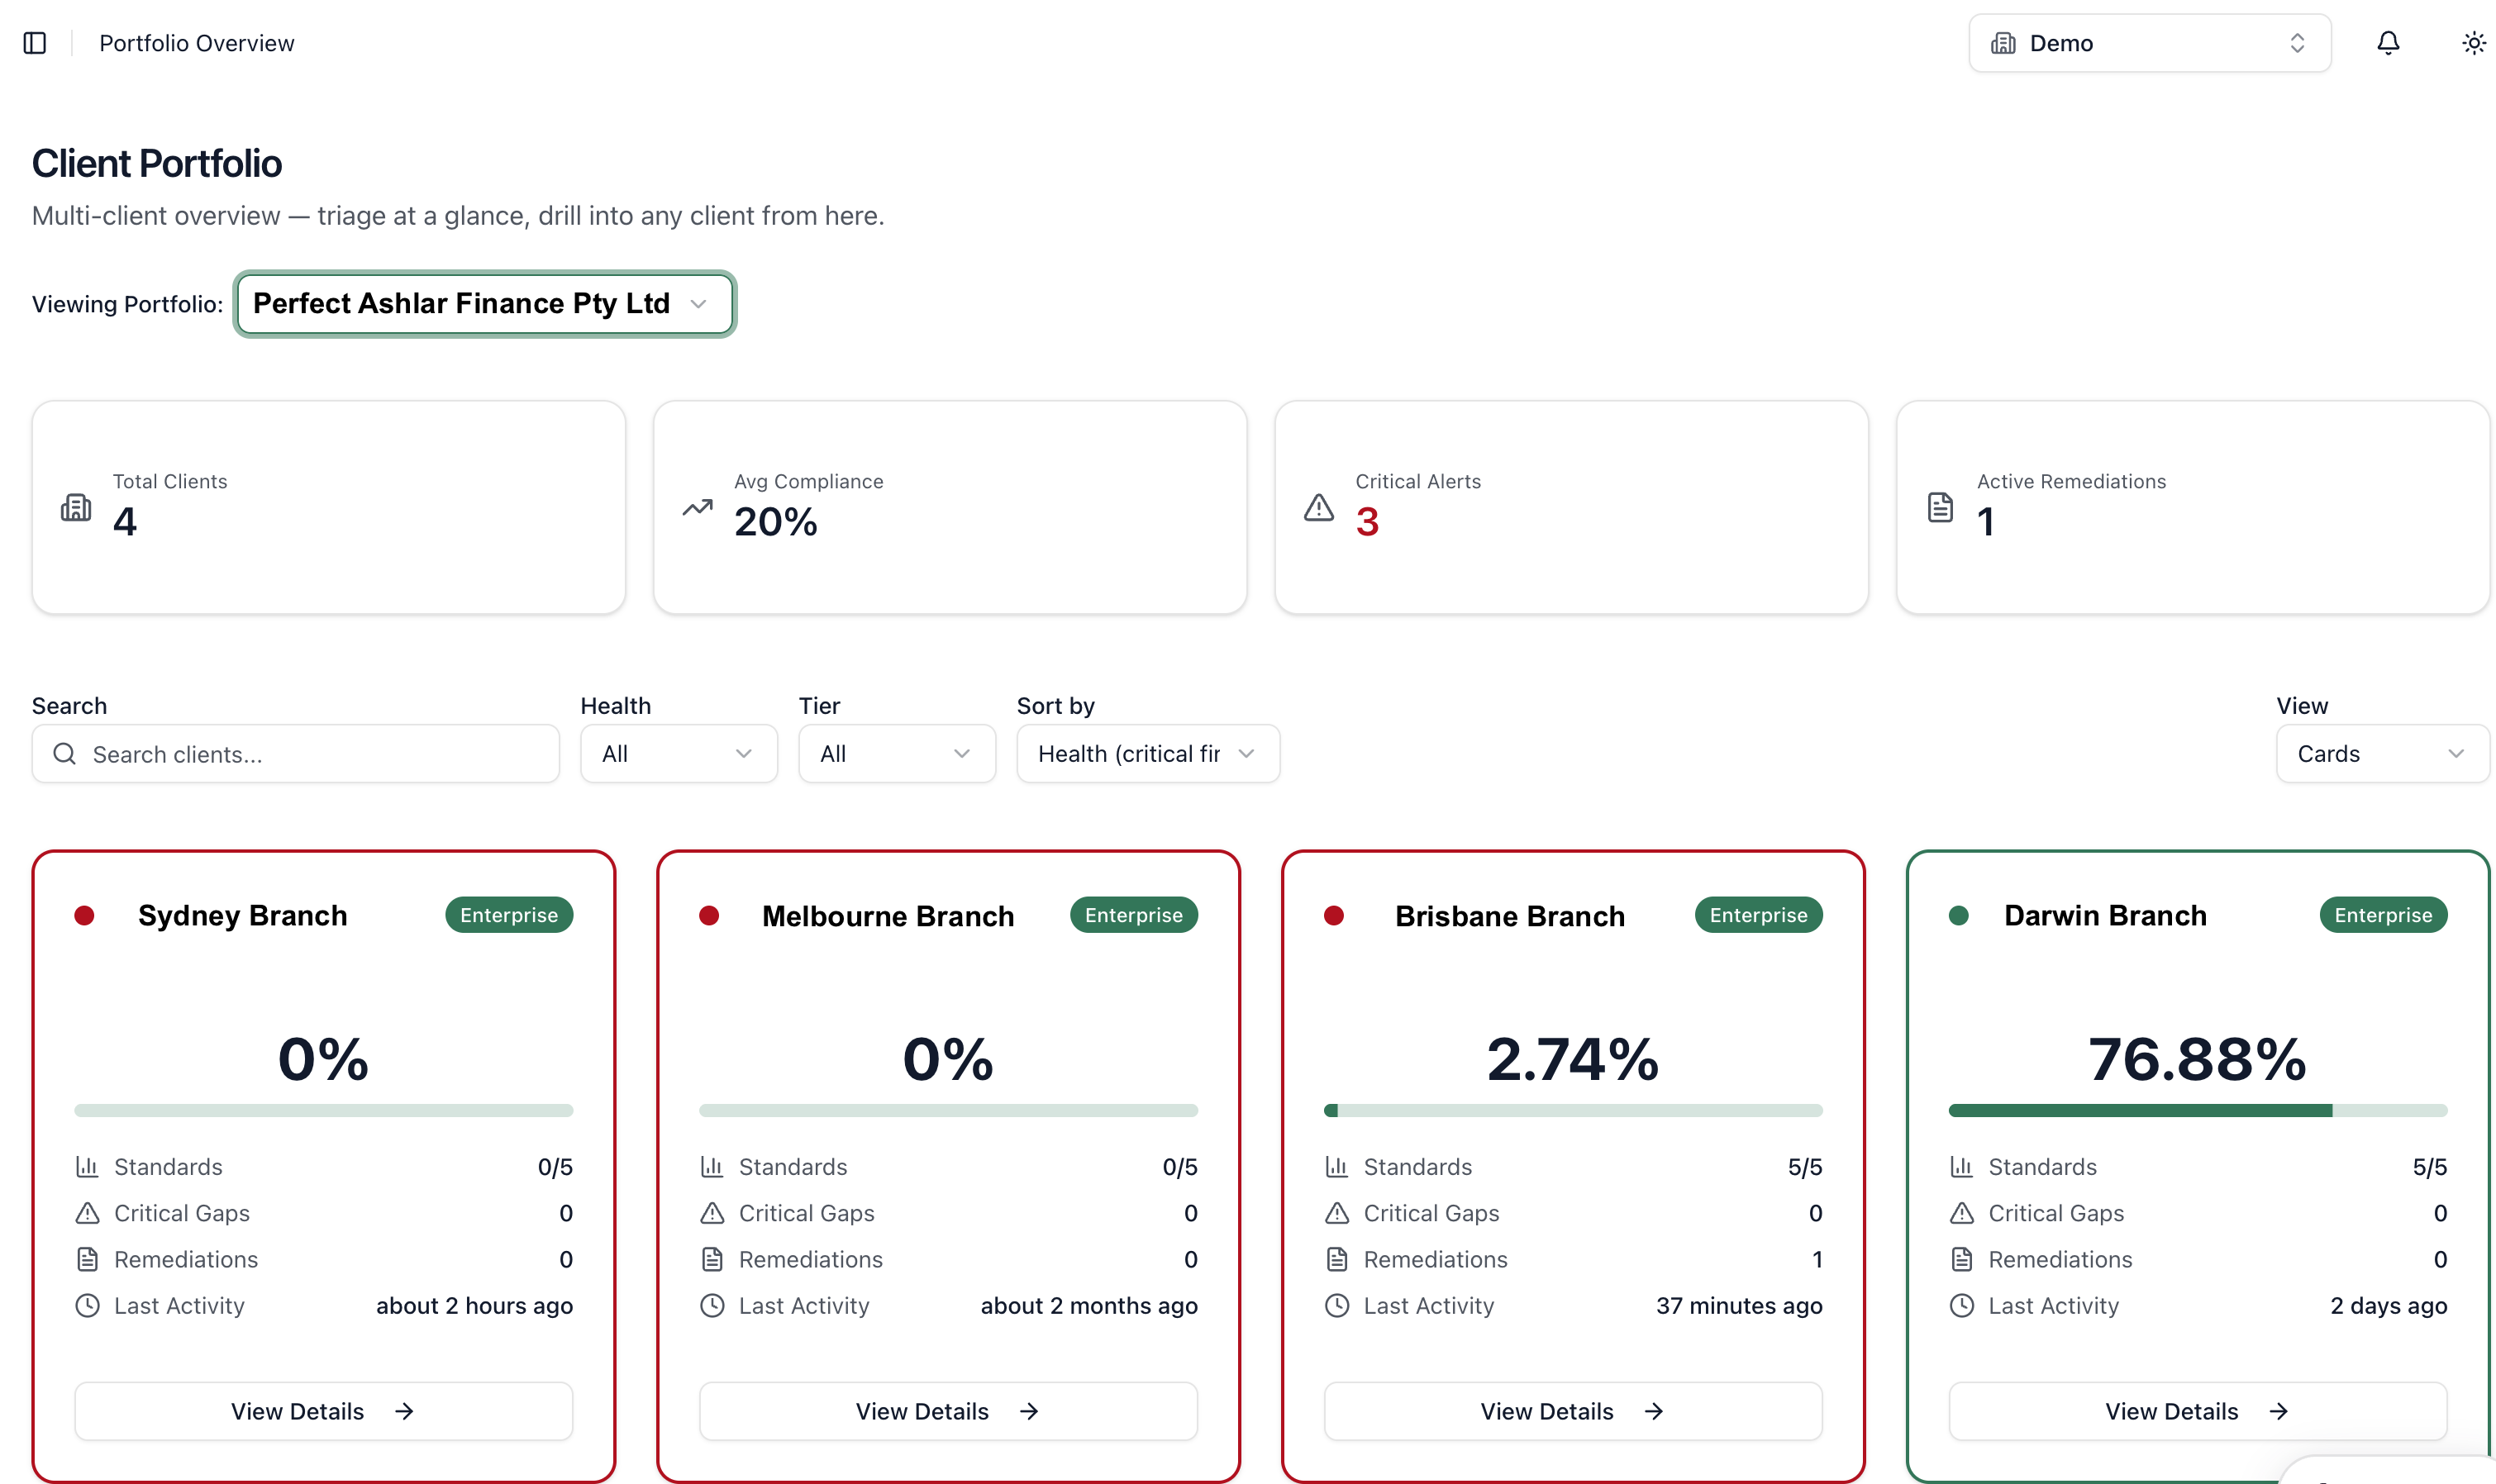The height and width of the screenshot is (1484, 2496).
Task: Open the Perfect Ashlar Finance portfolio dropdown
Action: click(485, 303)
